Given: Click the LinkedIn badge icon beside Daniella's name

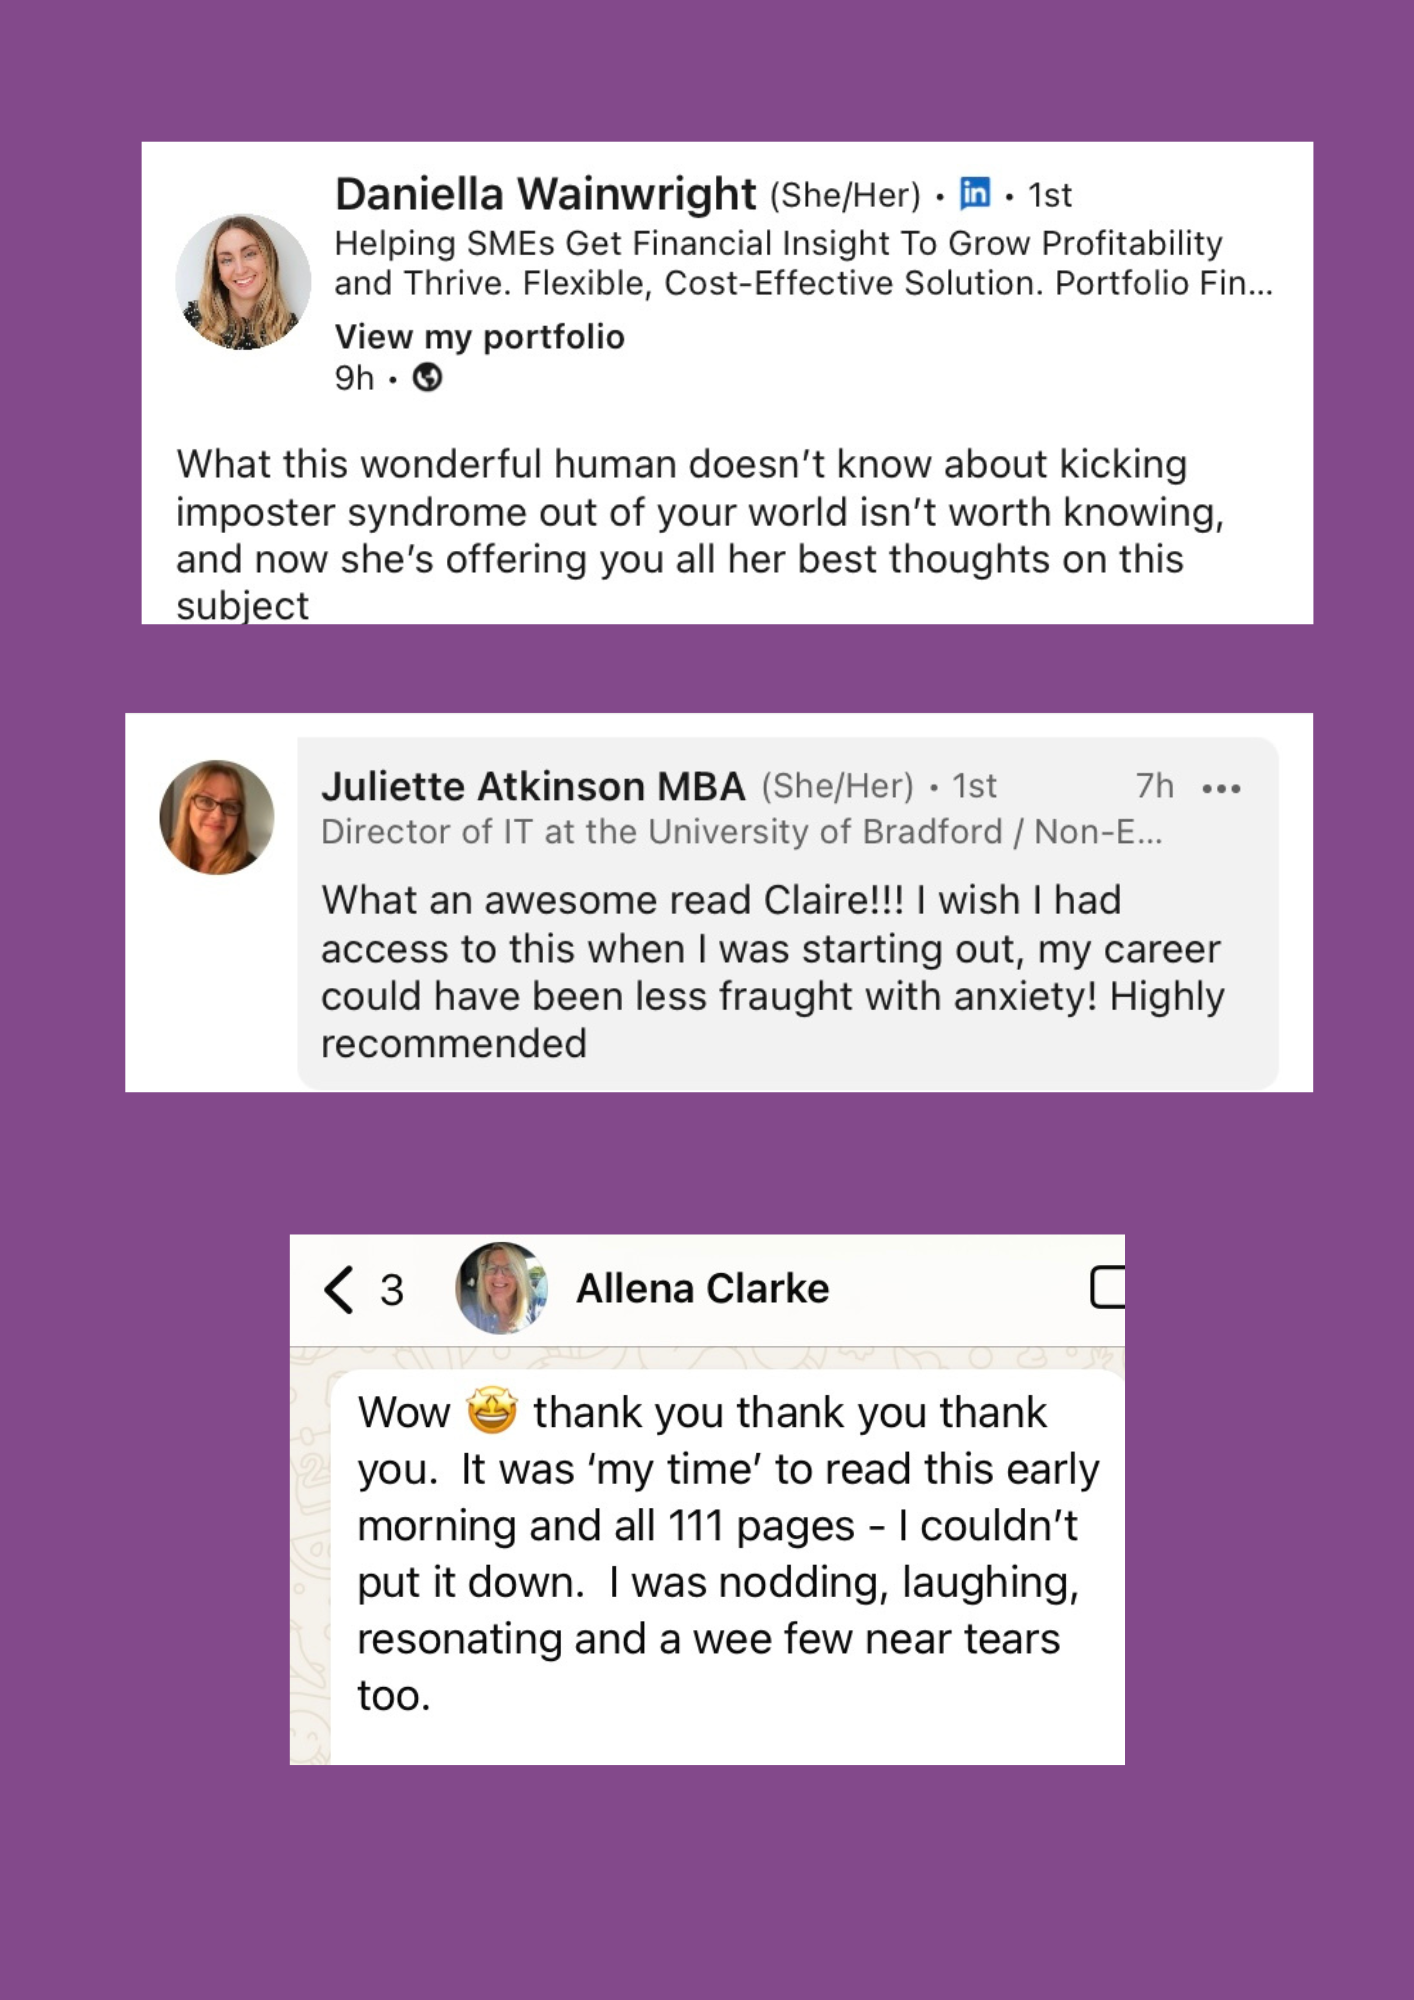Looking at the screenshot, I should pos(974,193).
